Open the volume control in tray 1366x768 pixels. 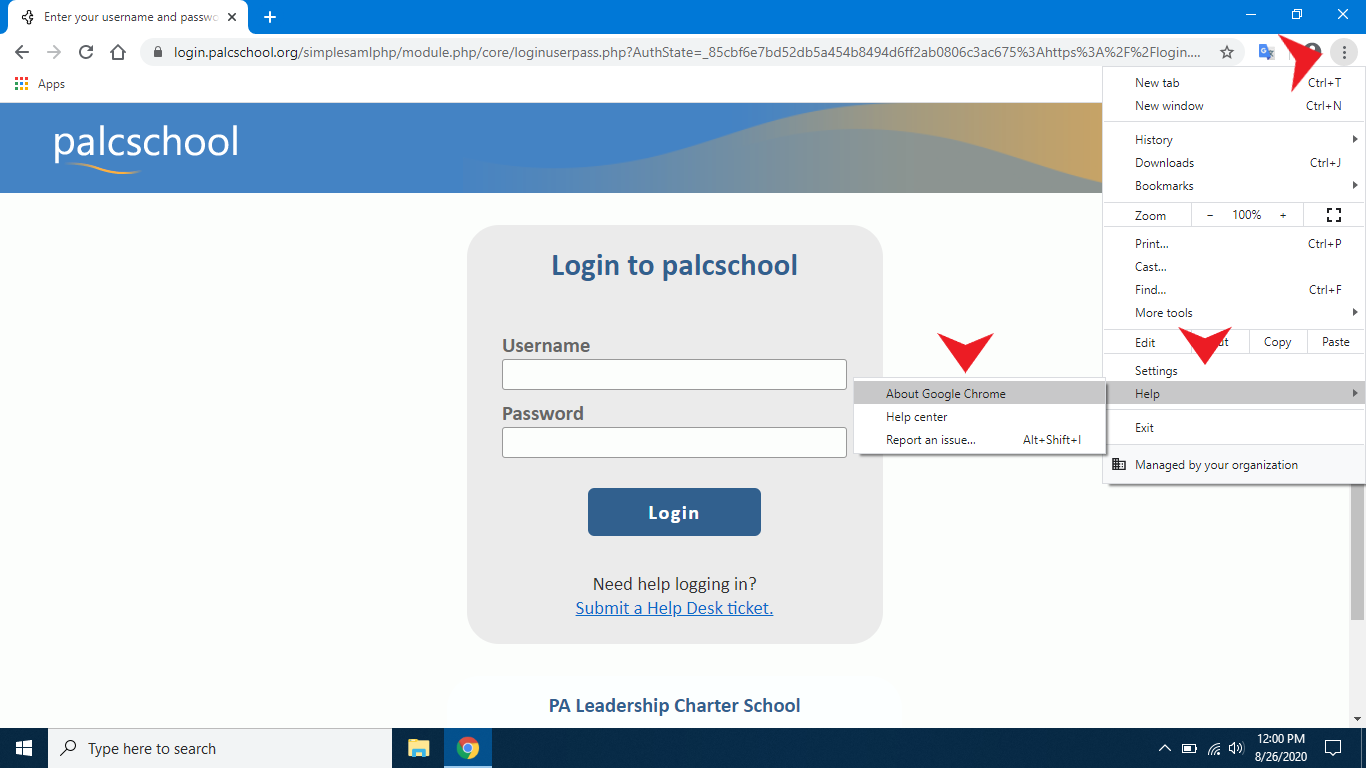[1236, 748]
